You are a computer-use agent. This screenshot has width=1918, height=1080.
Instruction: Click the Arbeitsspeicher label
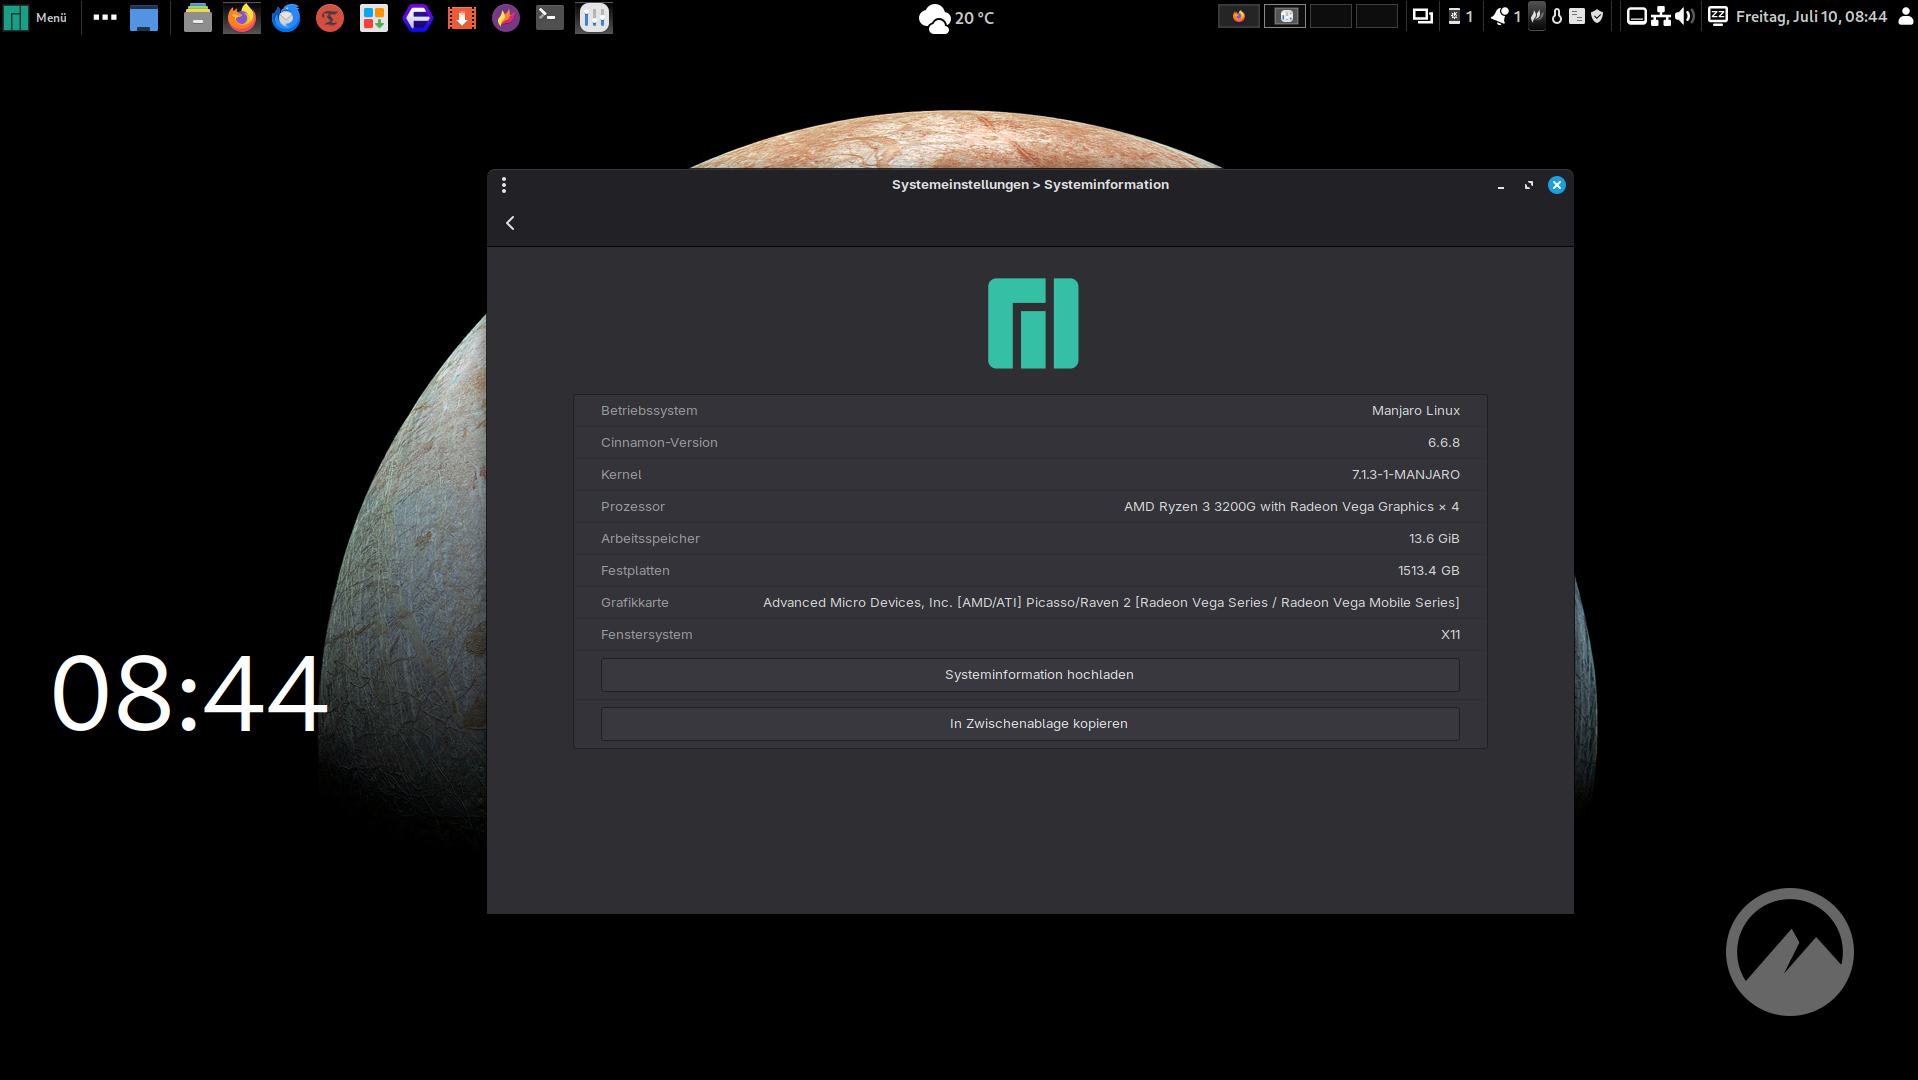pos(650,539)
